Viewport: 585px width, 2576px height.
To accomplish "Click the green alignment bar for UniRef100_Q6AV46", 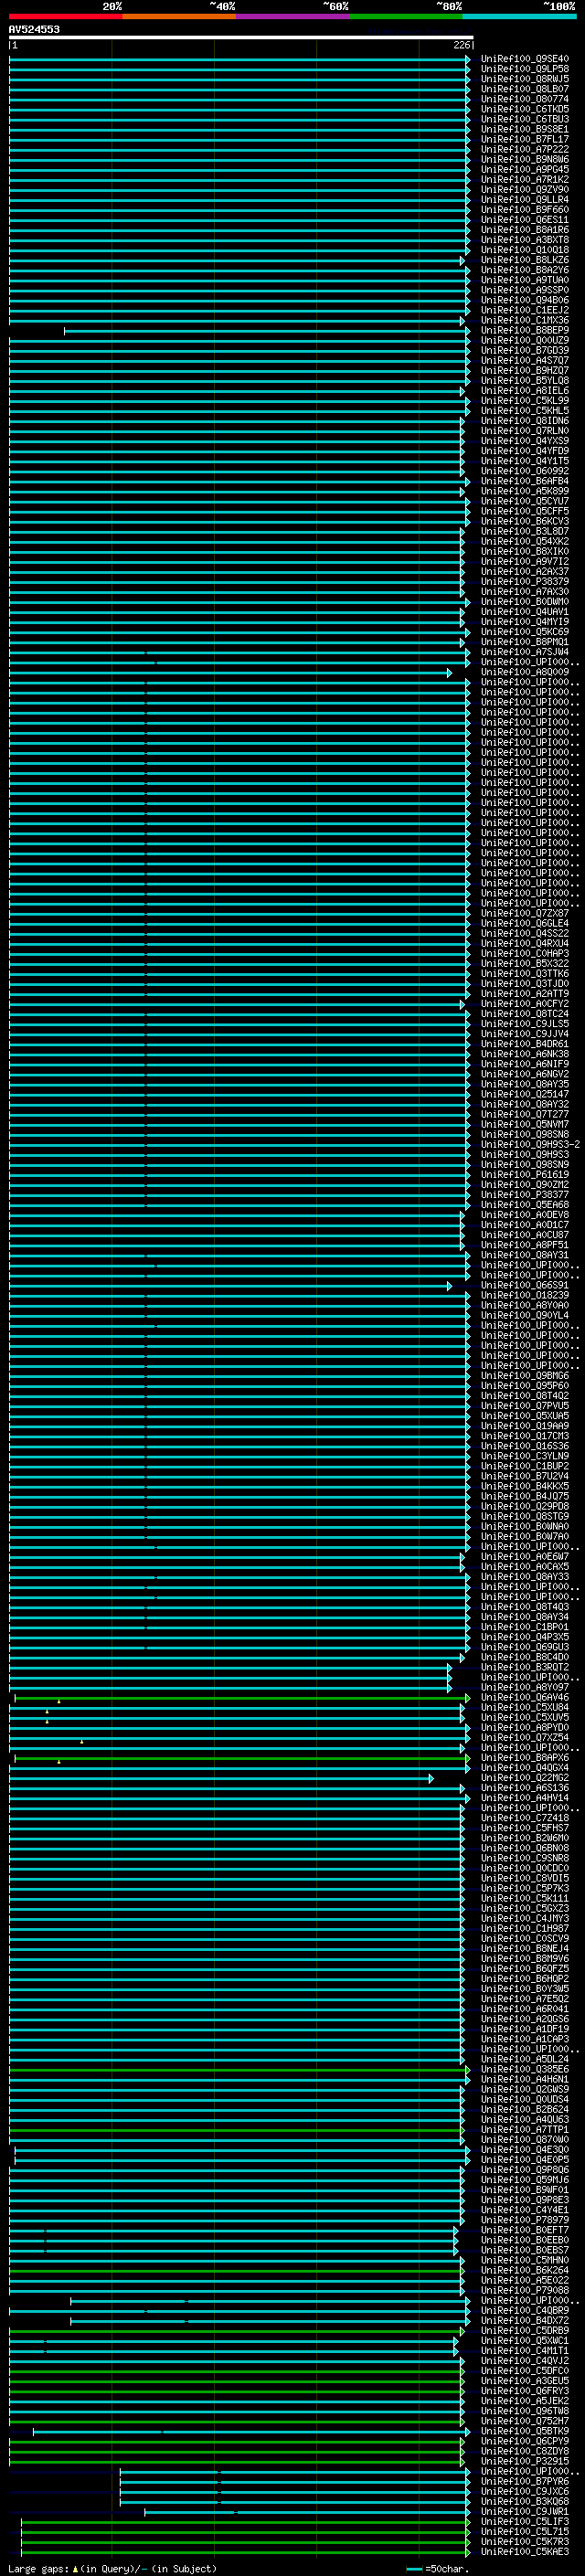I will tap(242, 1697).
